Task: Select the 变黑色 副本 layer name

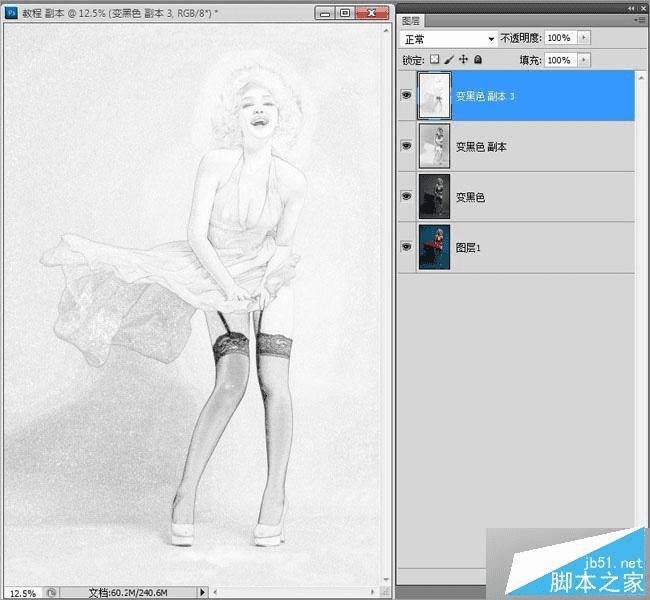Action: (481, 147)
